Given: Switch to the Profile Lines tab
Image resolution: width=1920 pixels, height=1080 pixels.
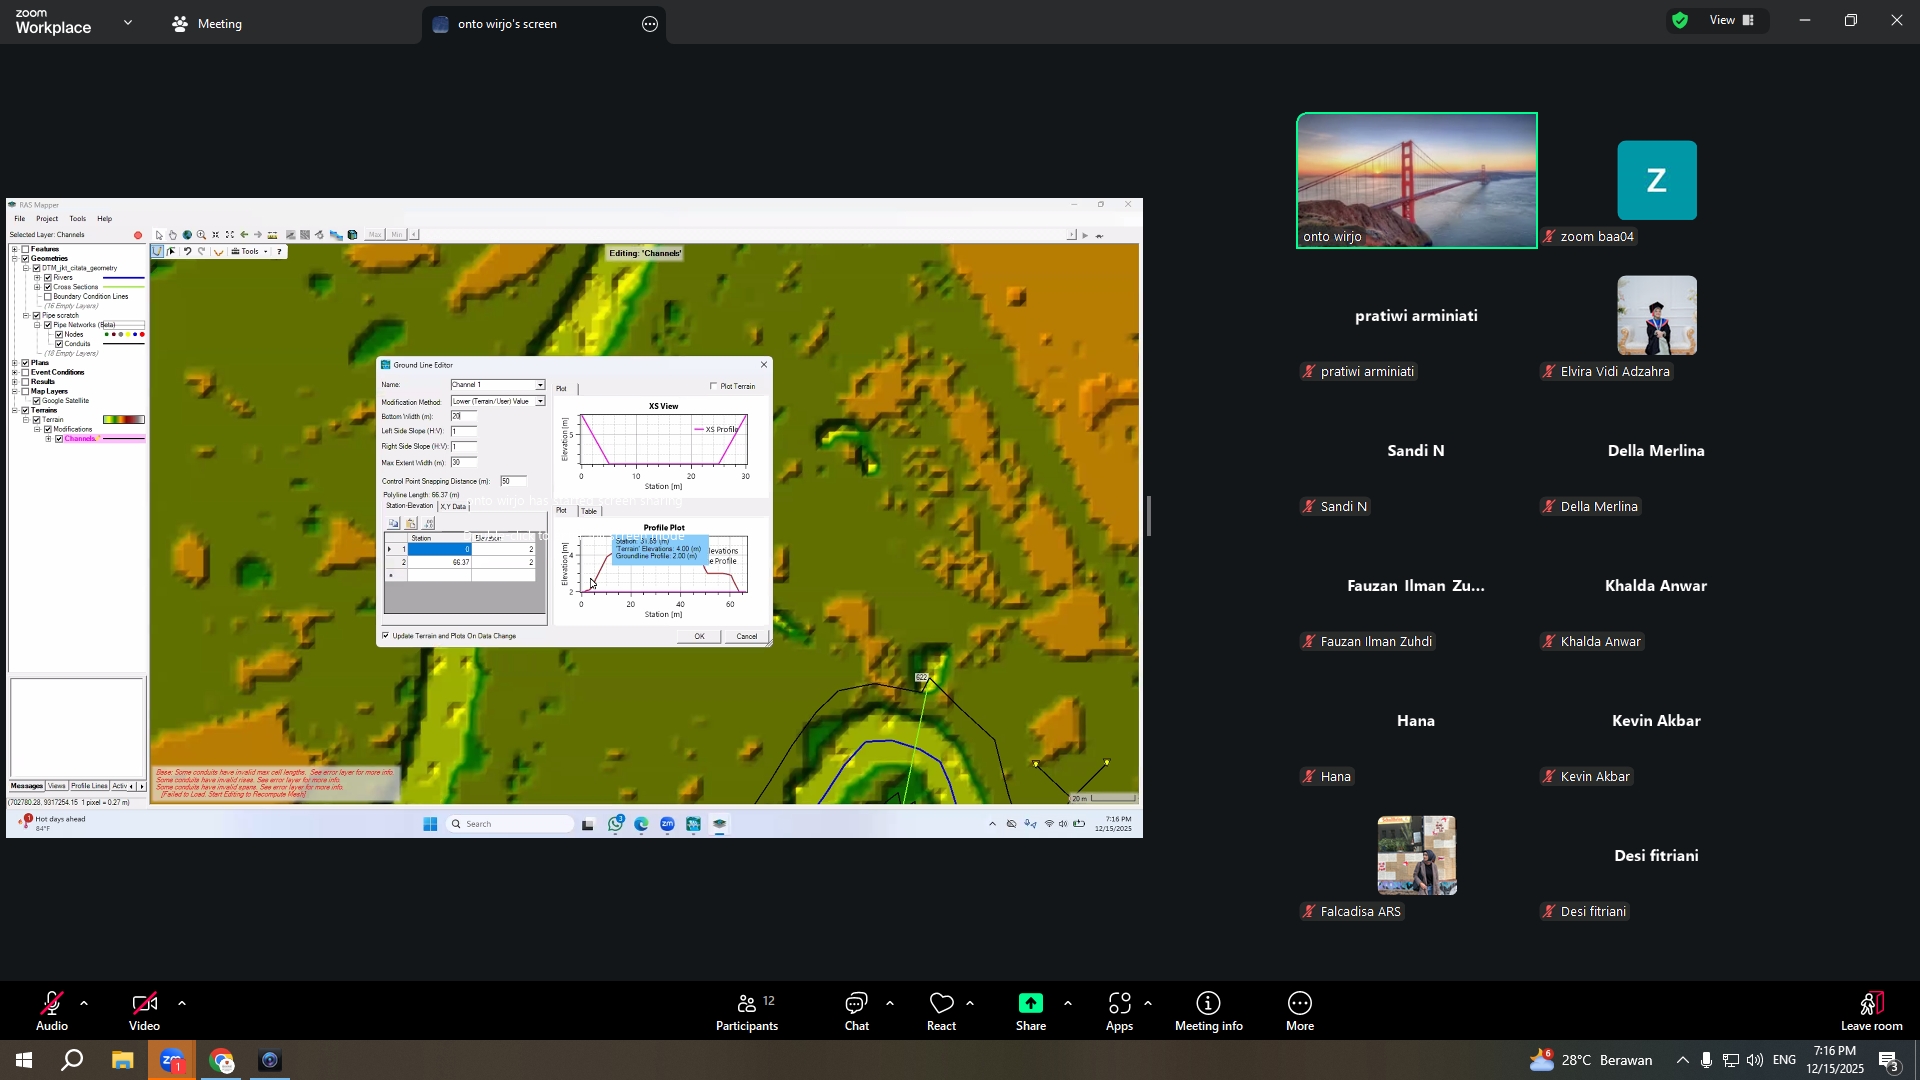Looking at the screenshot, I should (x=89, y=786).
